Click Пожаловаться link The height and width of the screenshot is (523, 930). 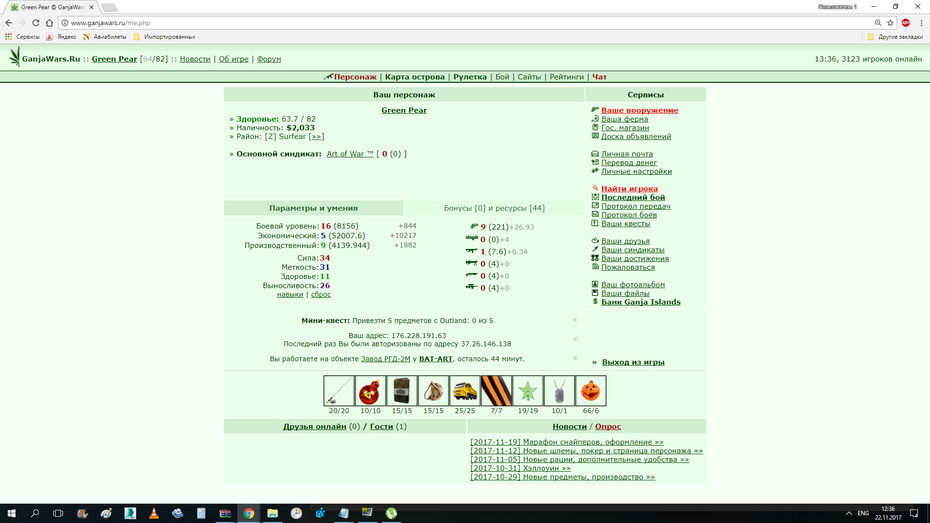(x=628, y=267)
